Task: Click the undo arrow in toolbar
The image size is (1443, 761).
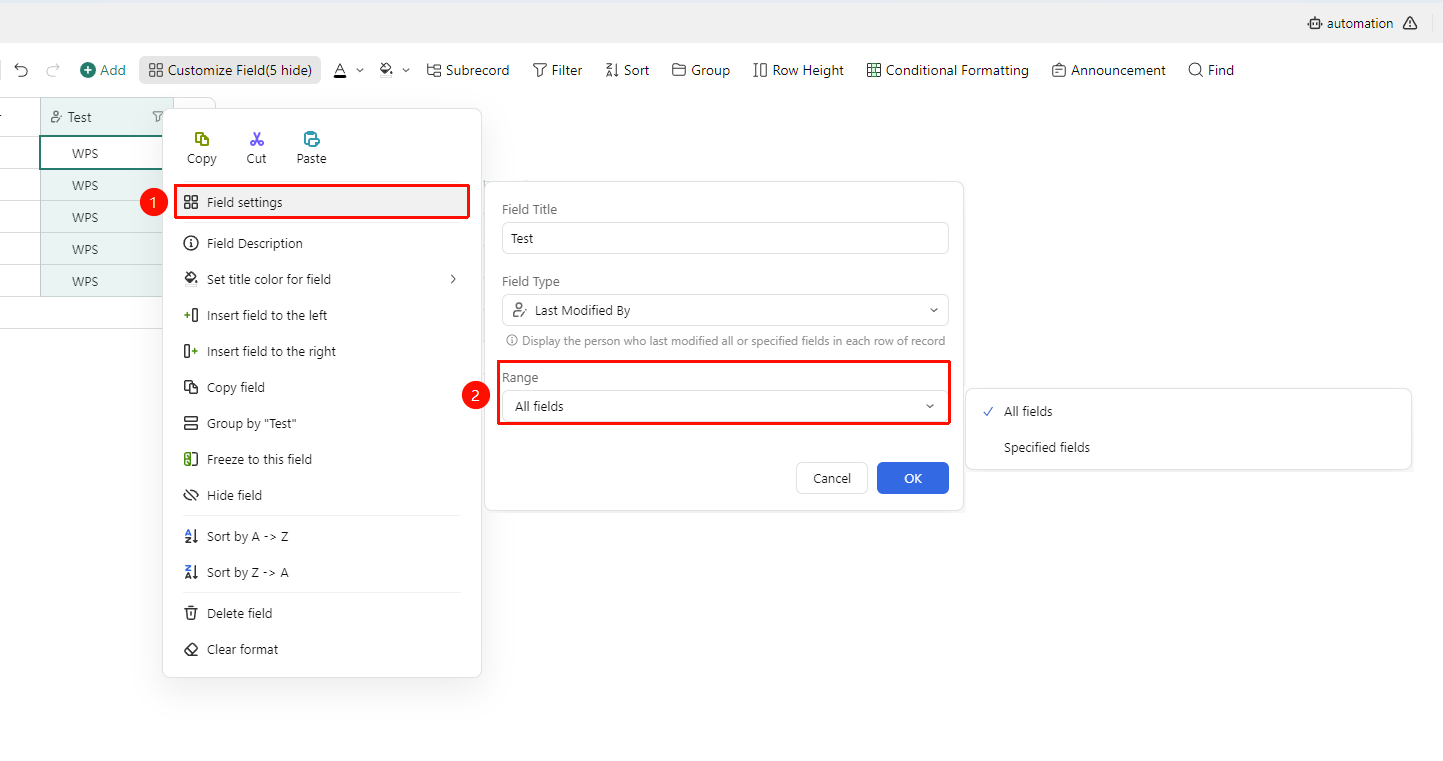Action: pyautogui.click(x=21, y=70)
